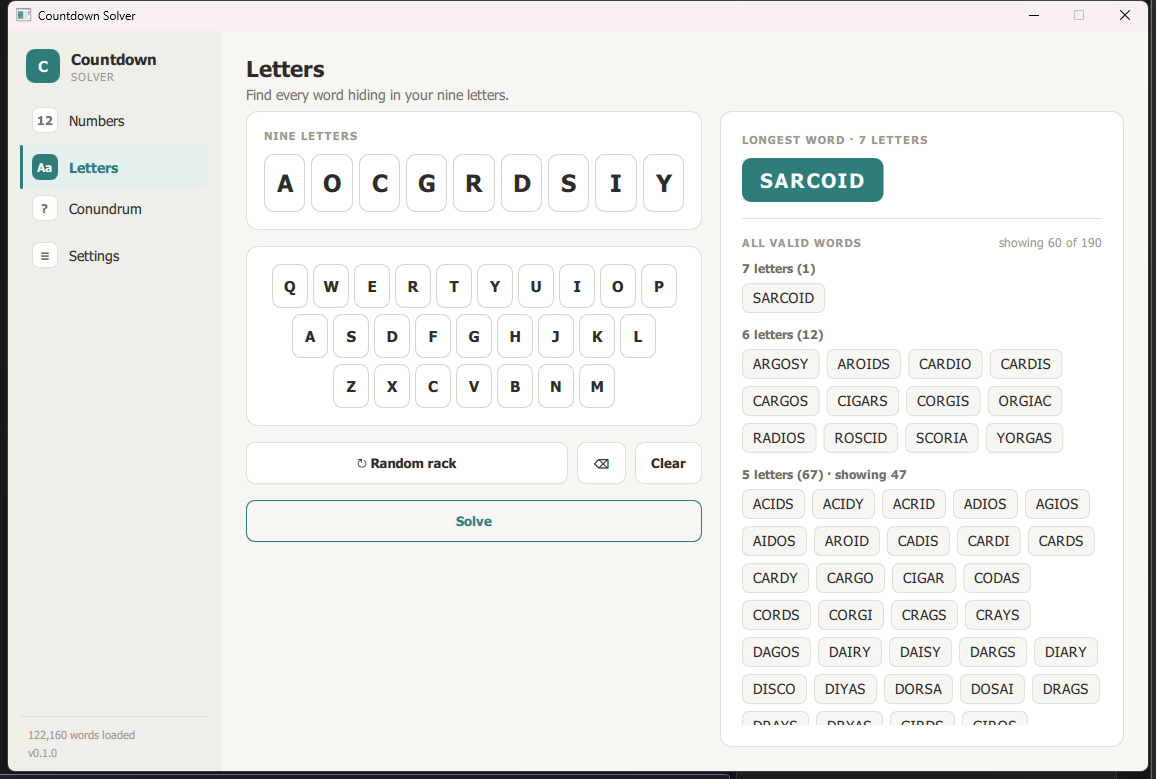The image size is (1156, 779).
Task: Click the window app icon in title bar
Action: [24, 15]
